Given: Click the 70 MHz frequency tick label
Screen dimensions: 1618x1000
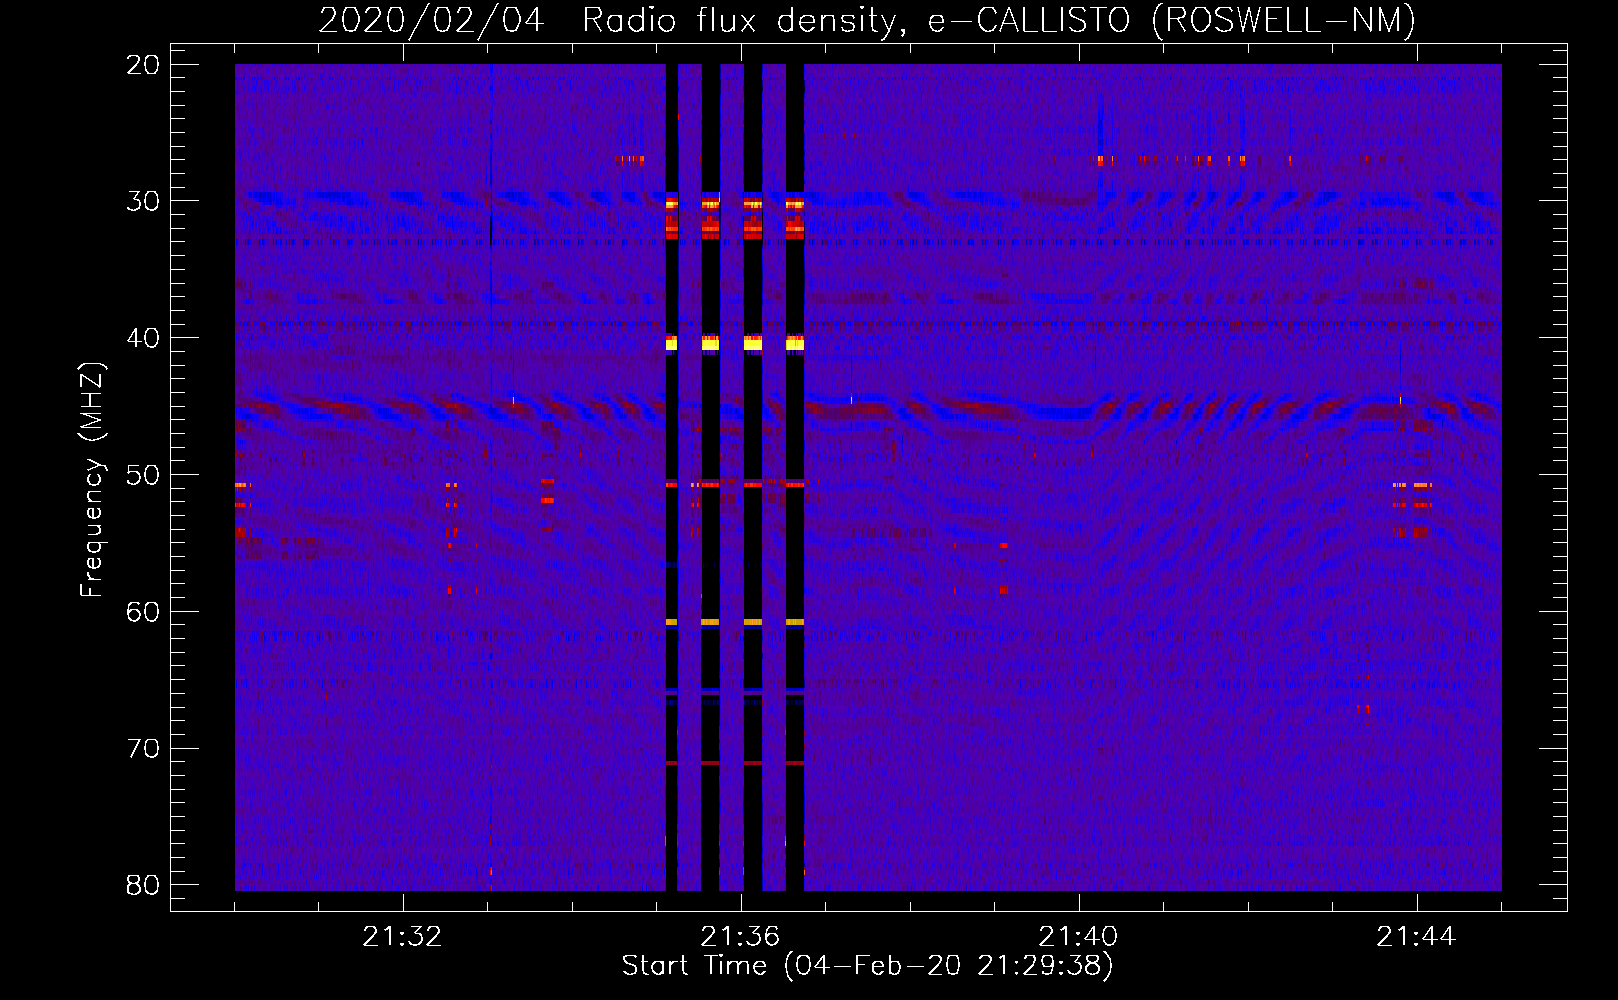Looking at the screenshot, I should [x=143, y=749].
